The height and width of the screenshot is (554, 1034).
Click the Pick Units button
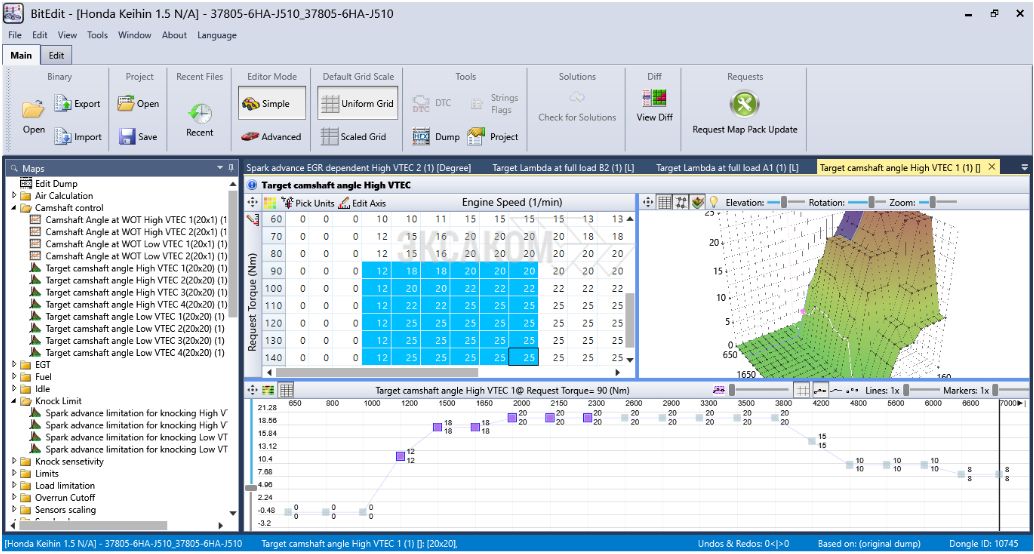click(x=308, y=203)
